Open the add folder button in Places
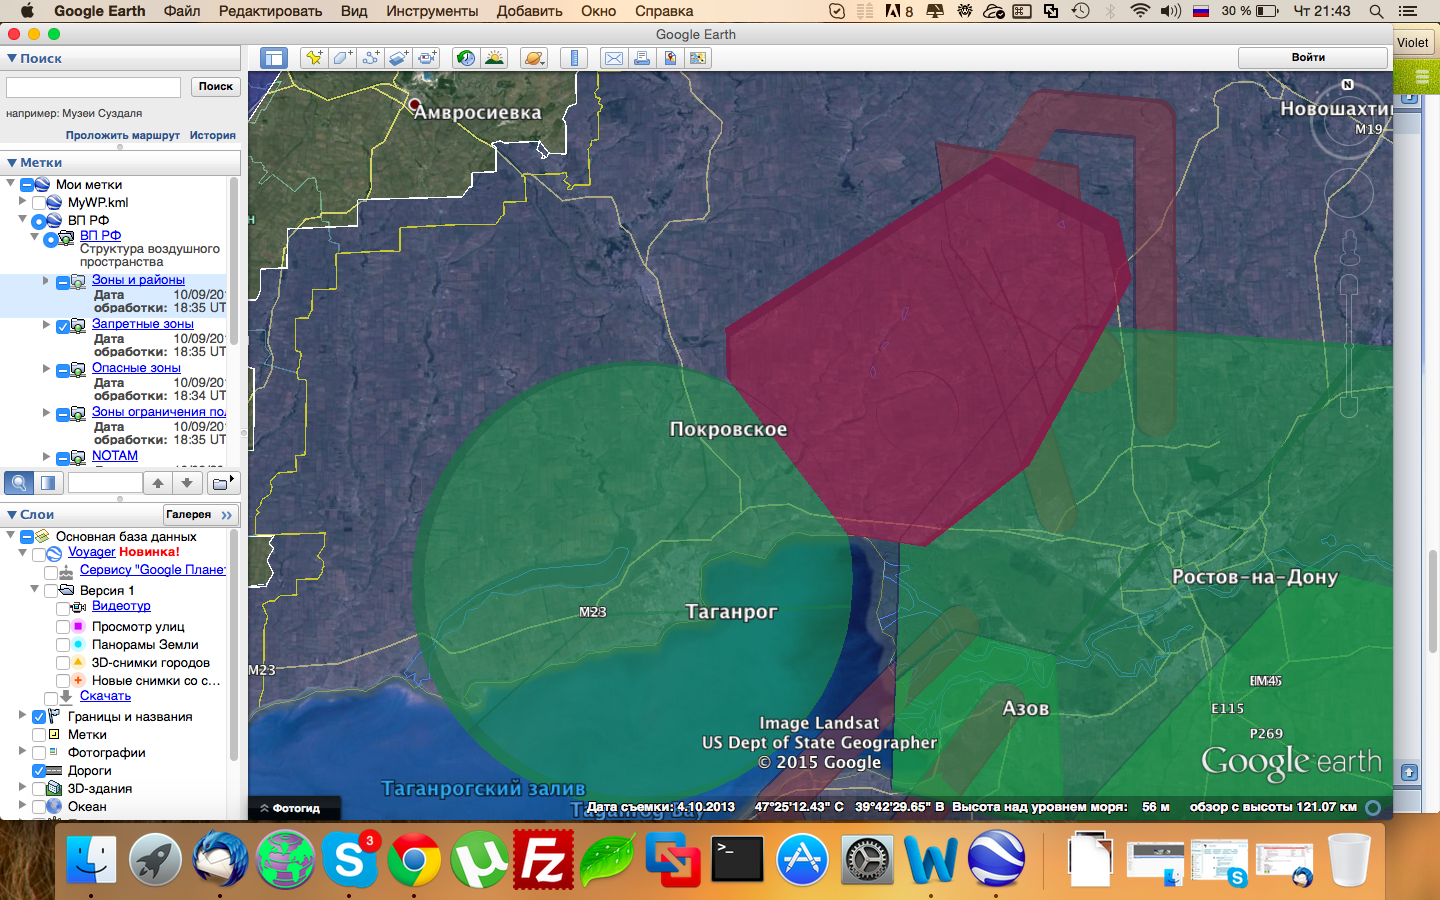 (x=222, y=483)
